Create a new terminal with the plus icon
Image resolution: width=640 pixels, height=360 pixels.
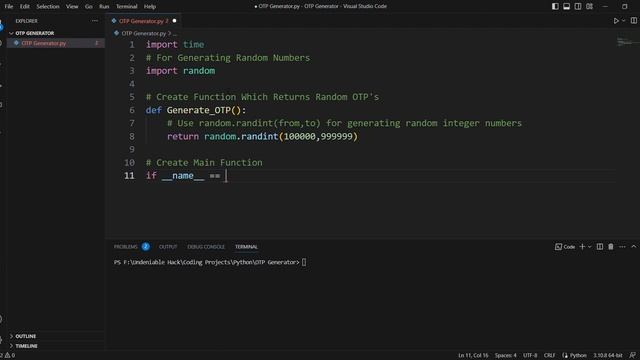(582, 247)
